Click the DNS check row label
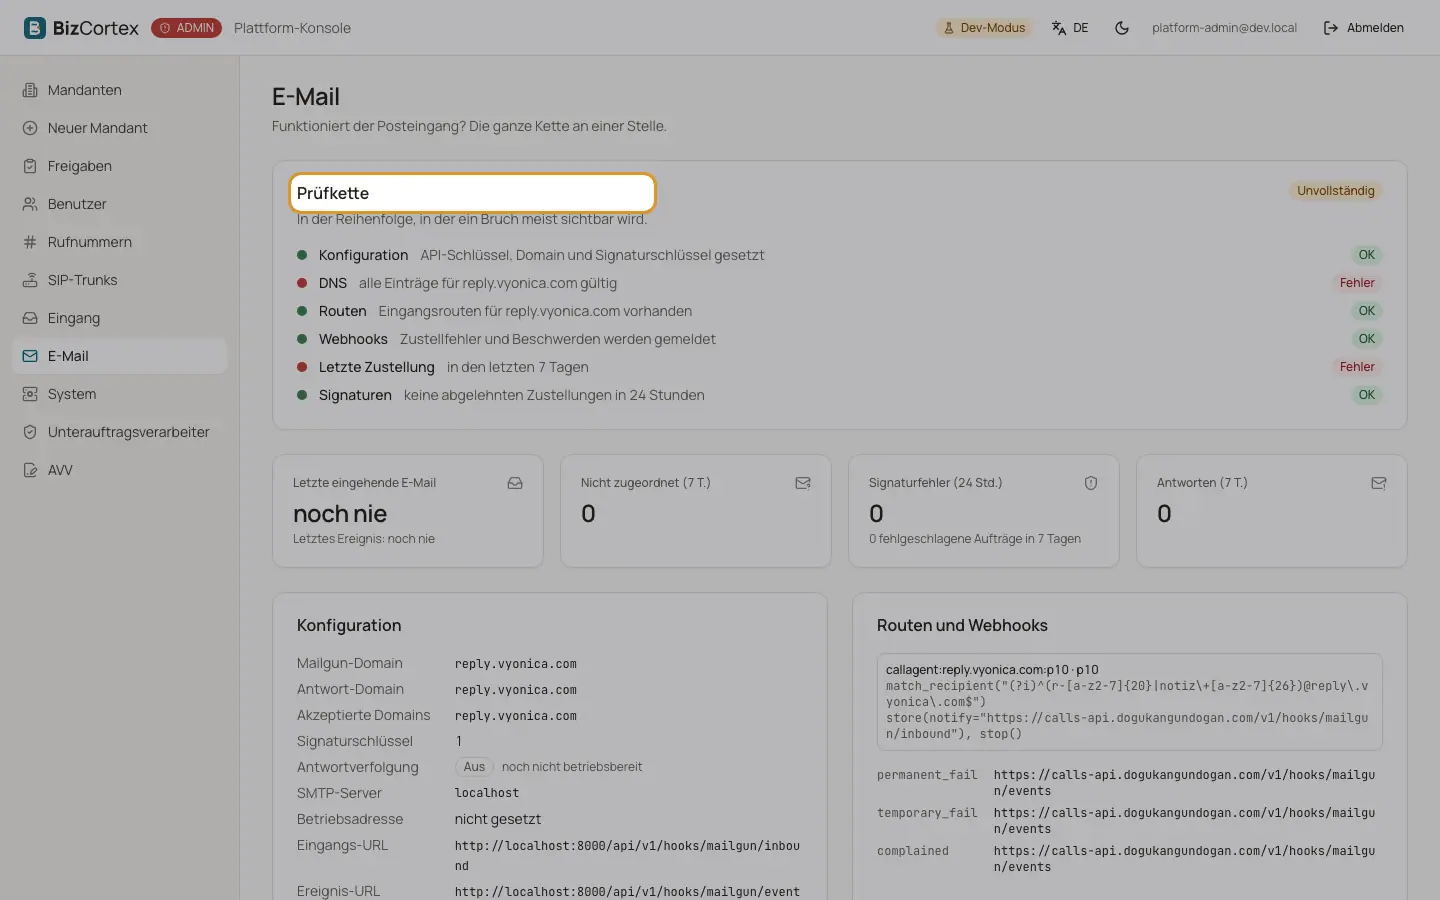The height and width of the screenshot is (900, 1440). [333, 283]
